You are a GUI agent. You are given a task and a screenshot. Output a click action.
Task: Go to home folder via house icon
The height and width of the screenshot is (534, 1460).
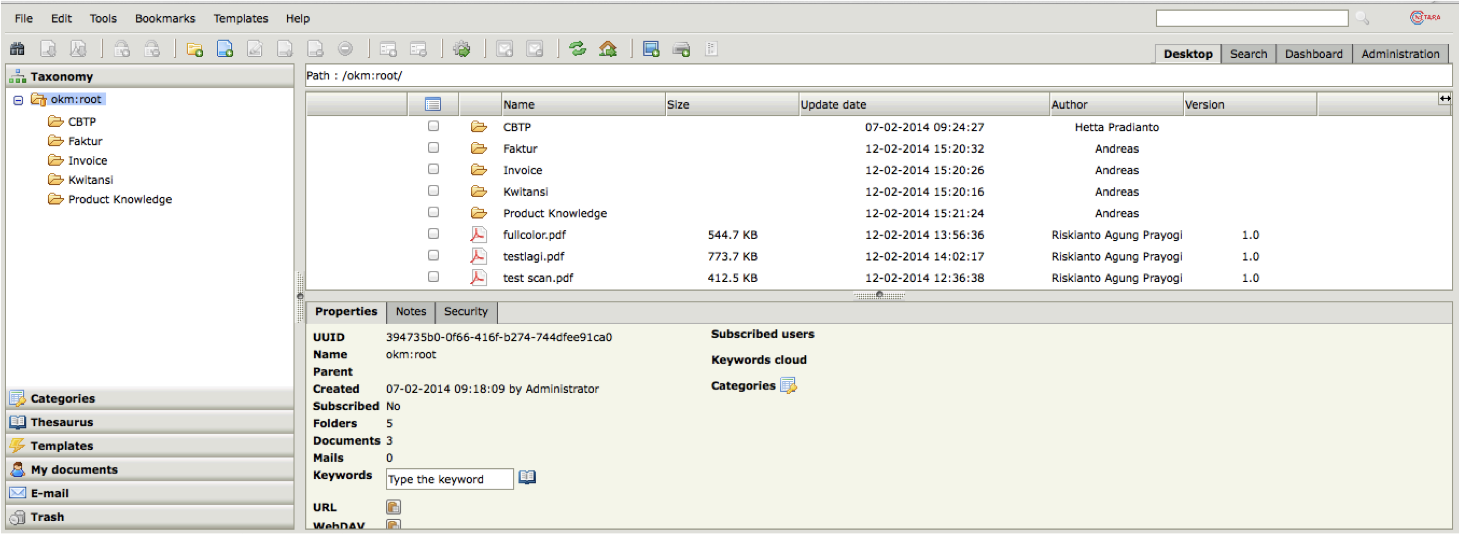pyautogui.click(x=607, y=48)
